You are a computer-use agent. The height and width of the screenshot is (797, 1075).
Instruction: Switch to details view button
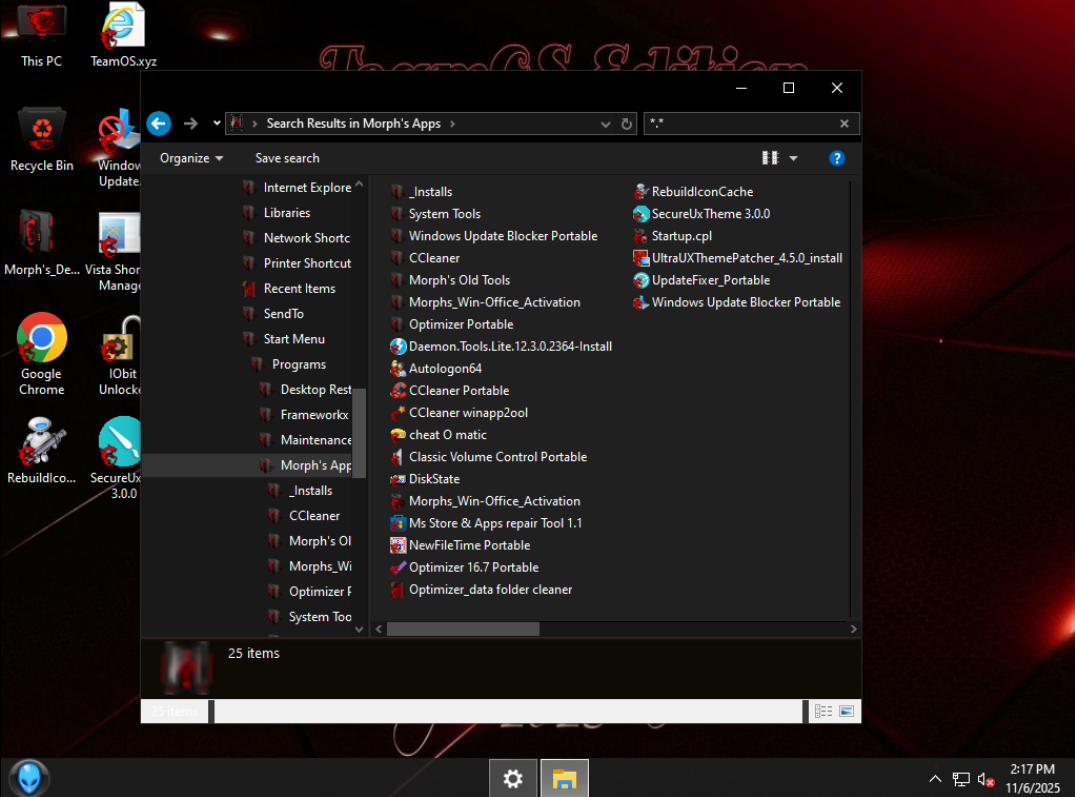[823, 711]
